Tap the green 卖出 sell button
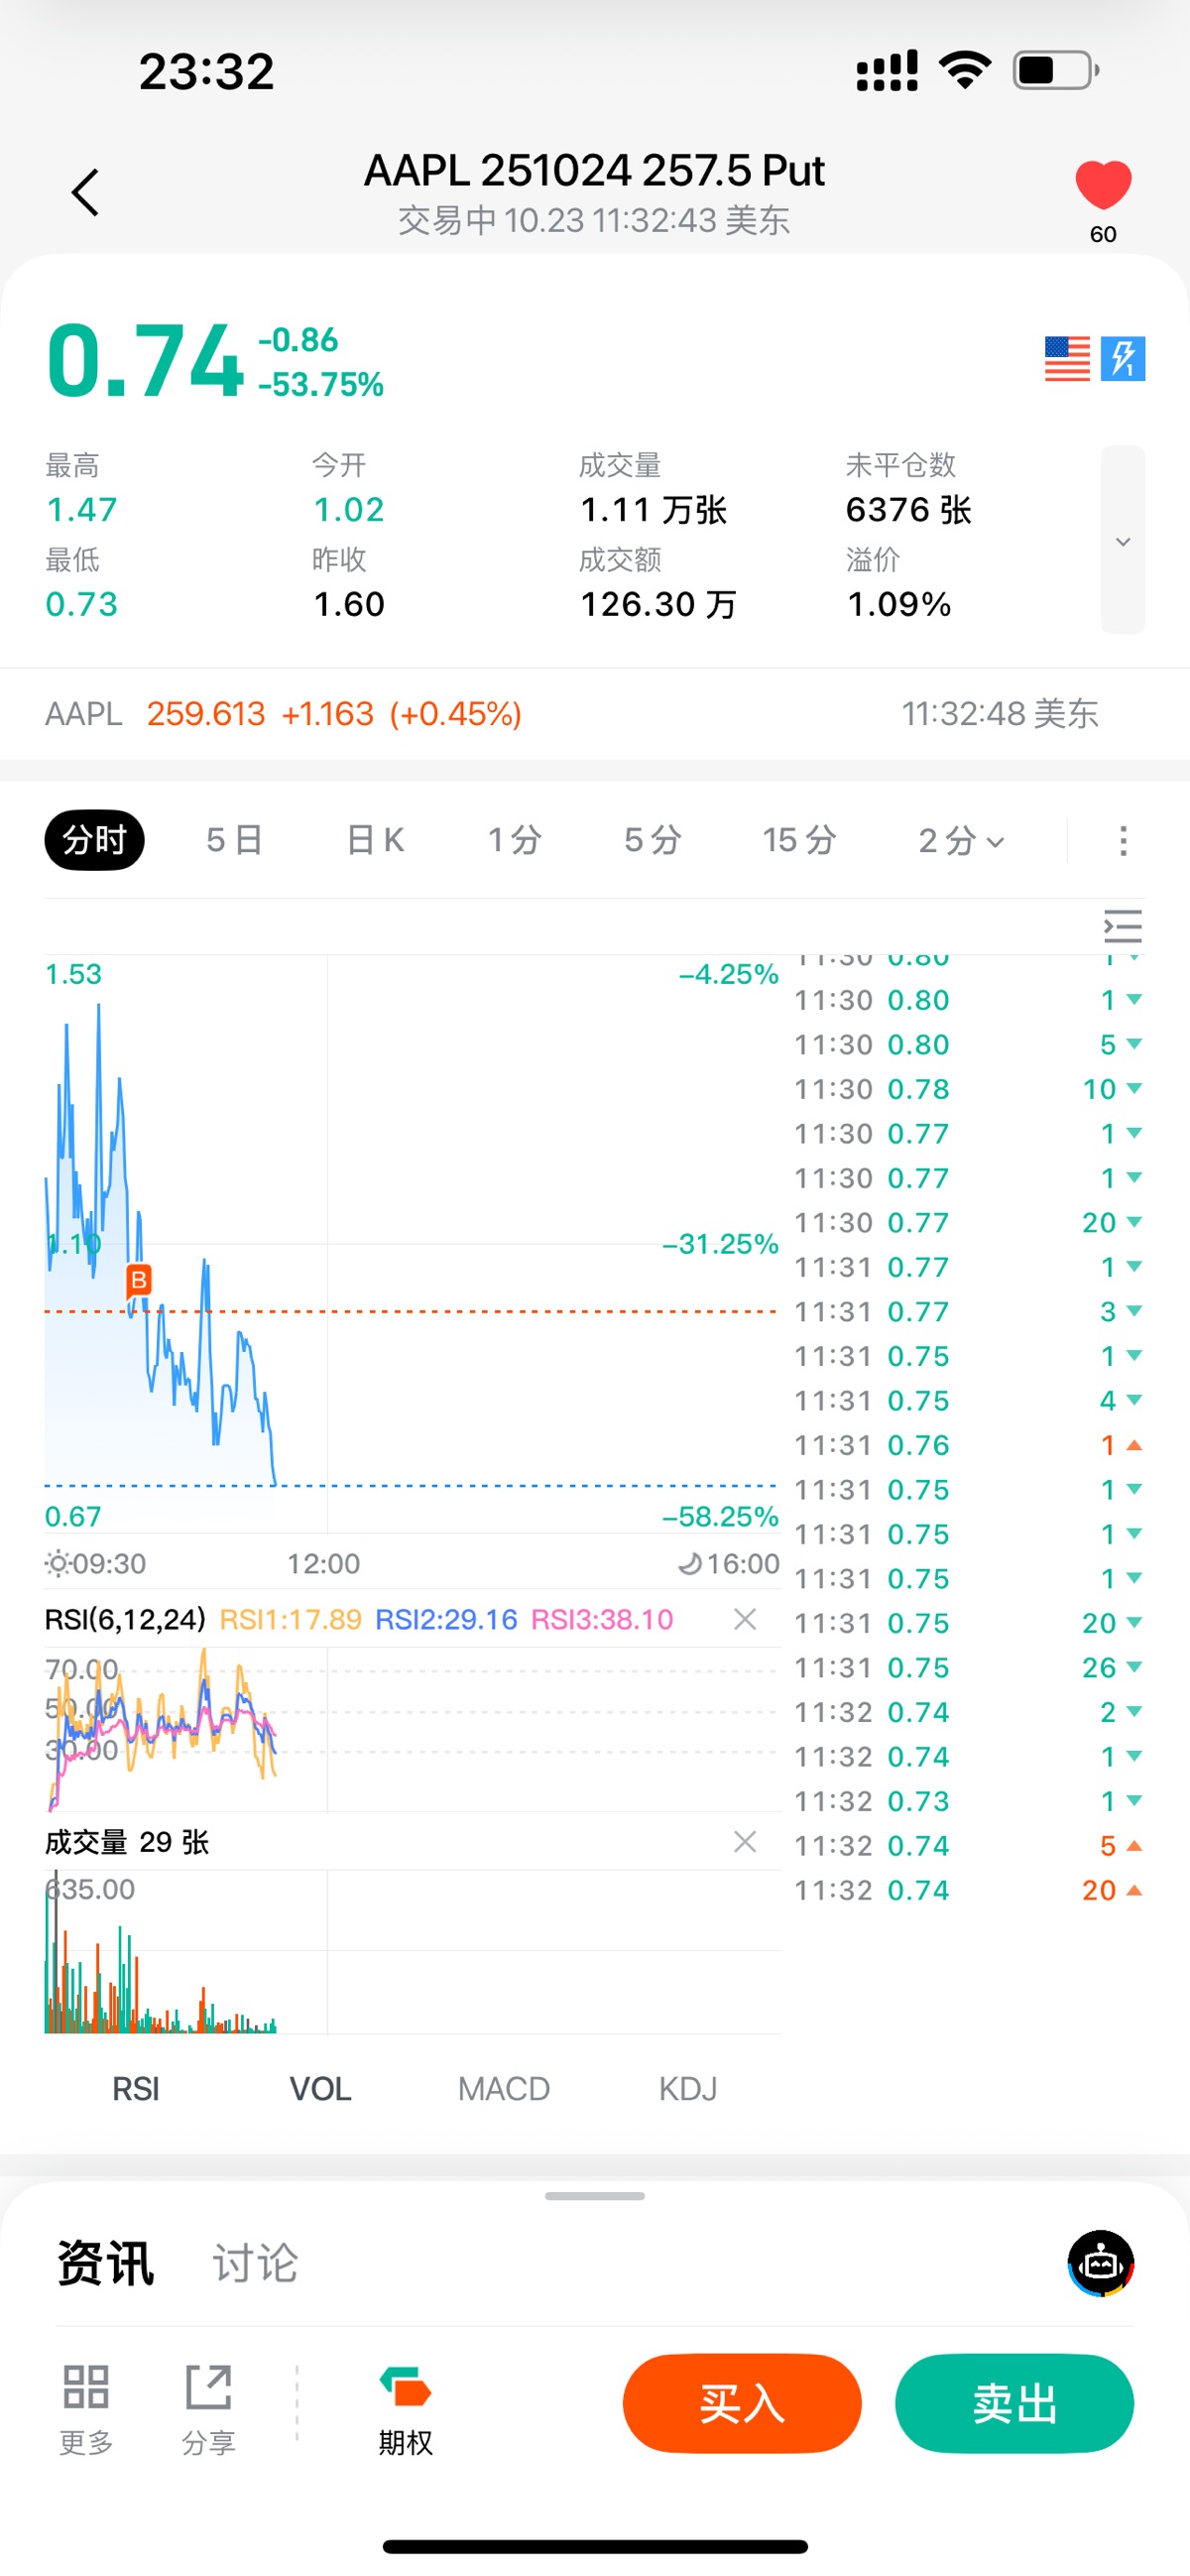1190x2576 pixels. (1014, 2402)
